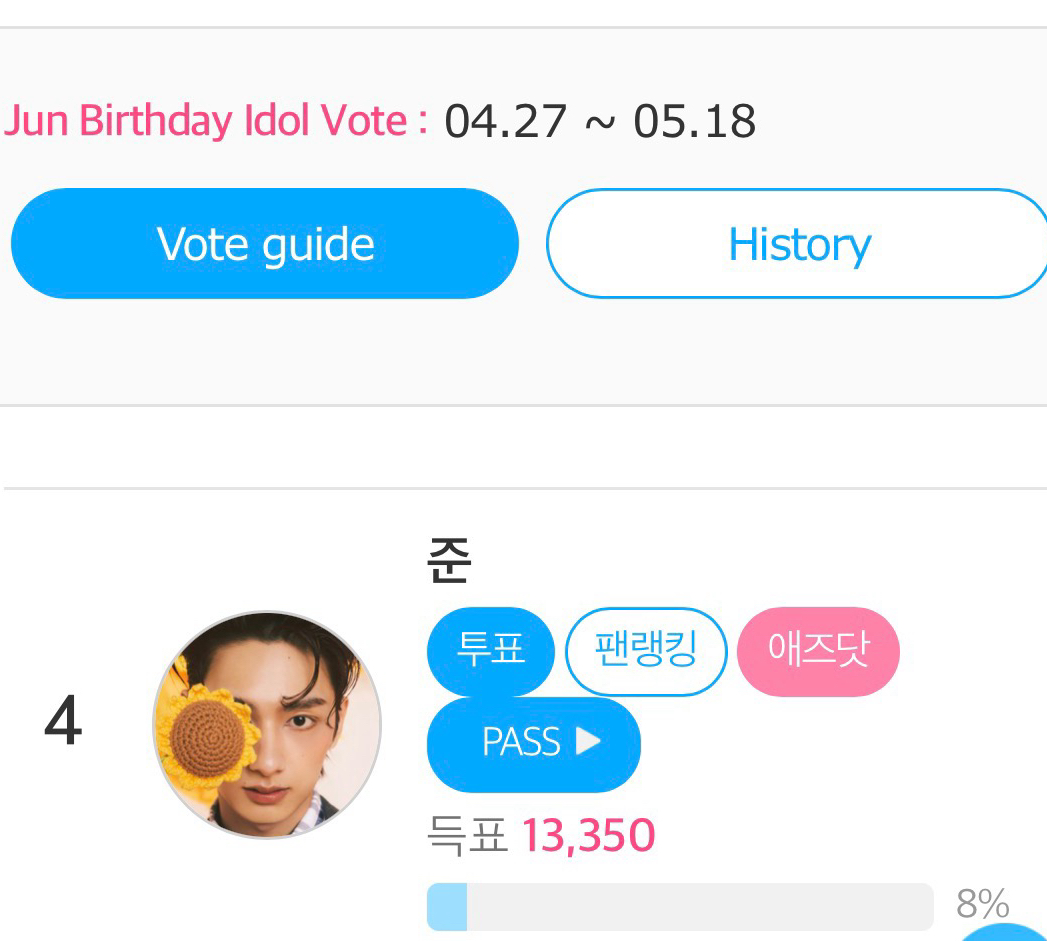Click the rank number 4
Image resolution: width=1047 pixels, height=941 pixels.
(62, 723)
